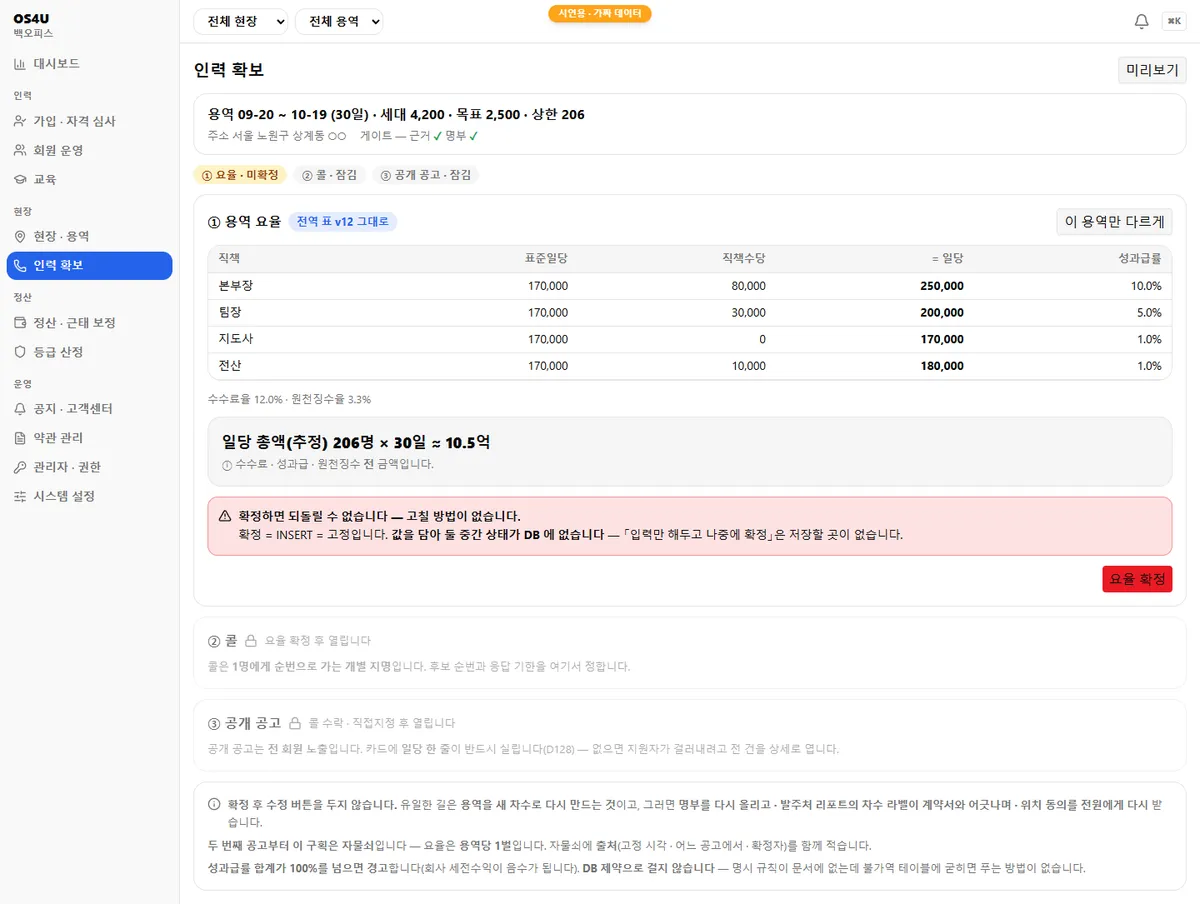Click the 지도사 row label
Screen dimensions: 1200x904
(x=236, y=339)
